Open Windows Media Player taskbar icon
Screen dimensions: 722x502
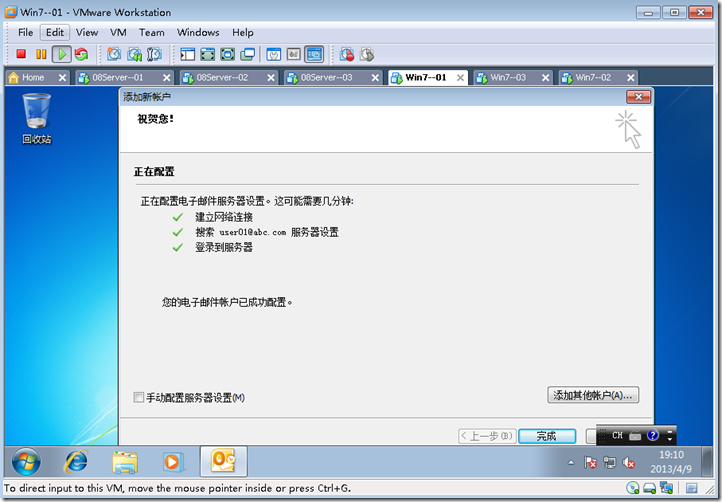click(x=173, y=462)
